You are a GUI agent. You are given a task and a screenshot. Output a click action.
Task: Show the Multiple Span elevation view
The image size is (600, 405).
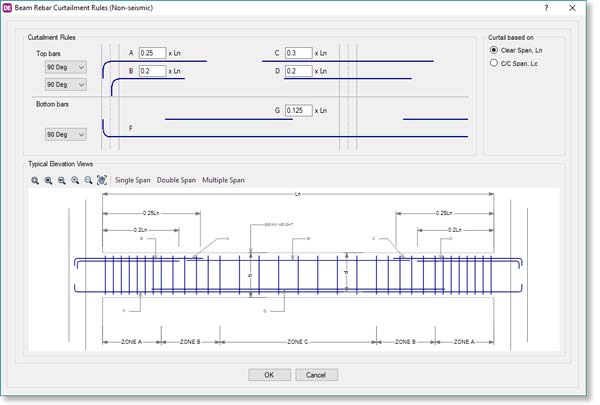coord(223,180)
